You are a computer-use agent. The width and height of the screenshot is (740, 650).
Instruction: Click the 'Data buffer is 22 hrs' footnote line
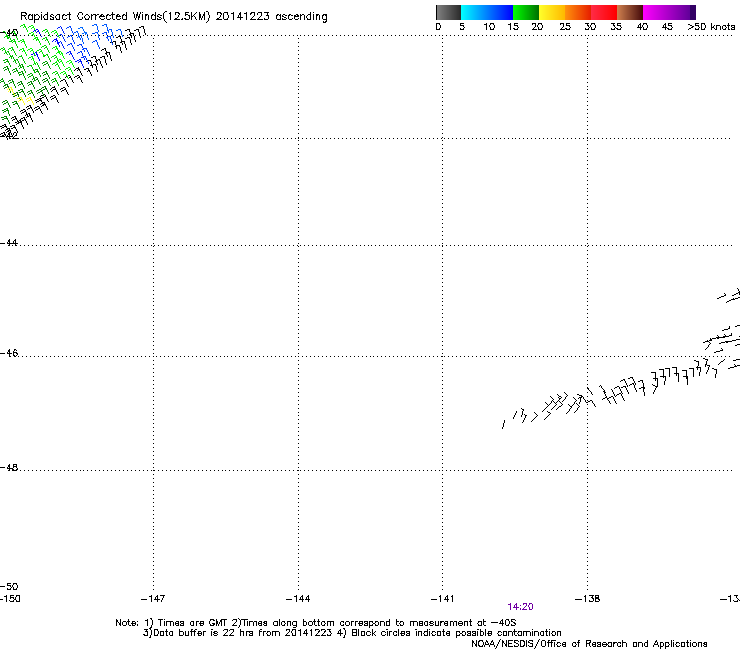coord(352,633)
